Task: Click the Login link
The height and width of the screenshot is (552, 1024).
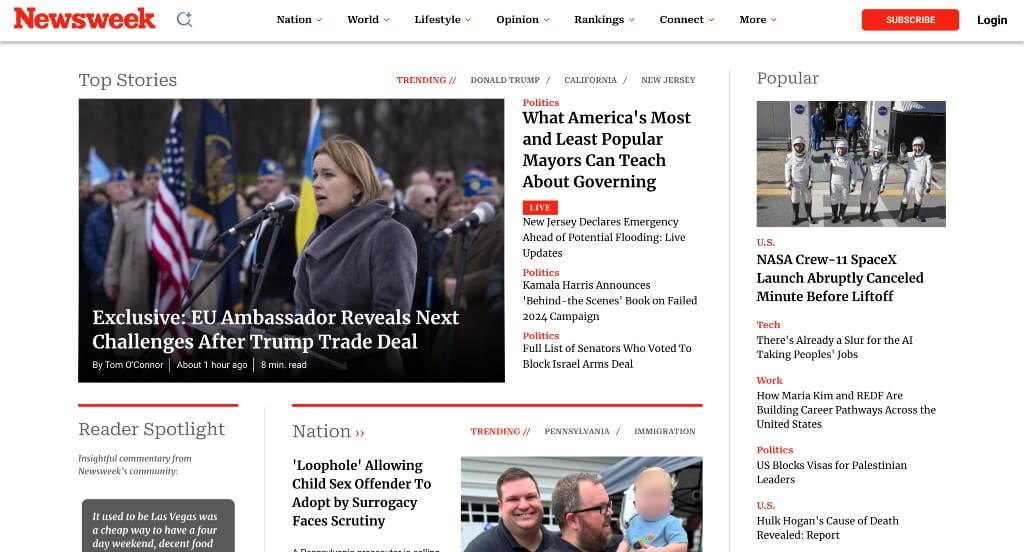Action: [x=992, y=20]
